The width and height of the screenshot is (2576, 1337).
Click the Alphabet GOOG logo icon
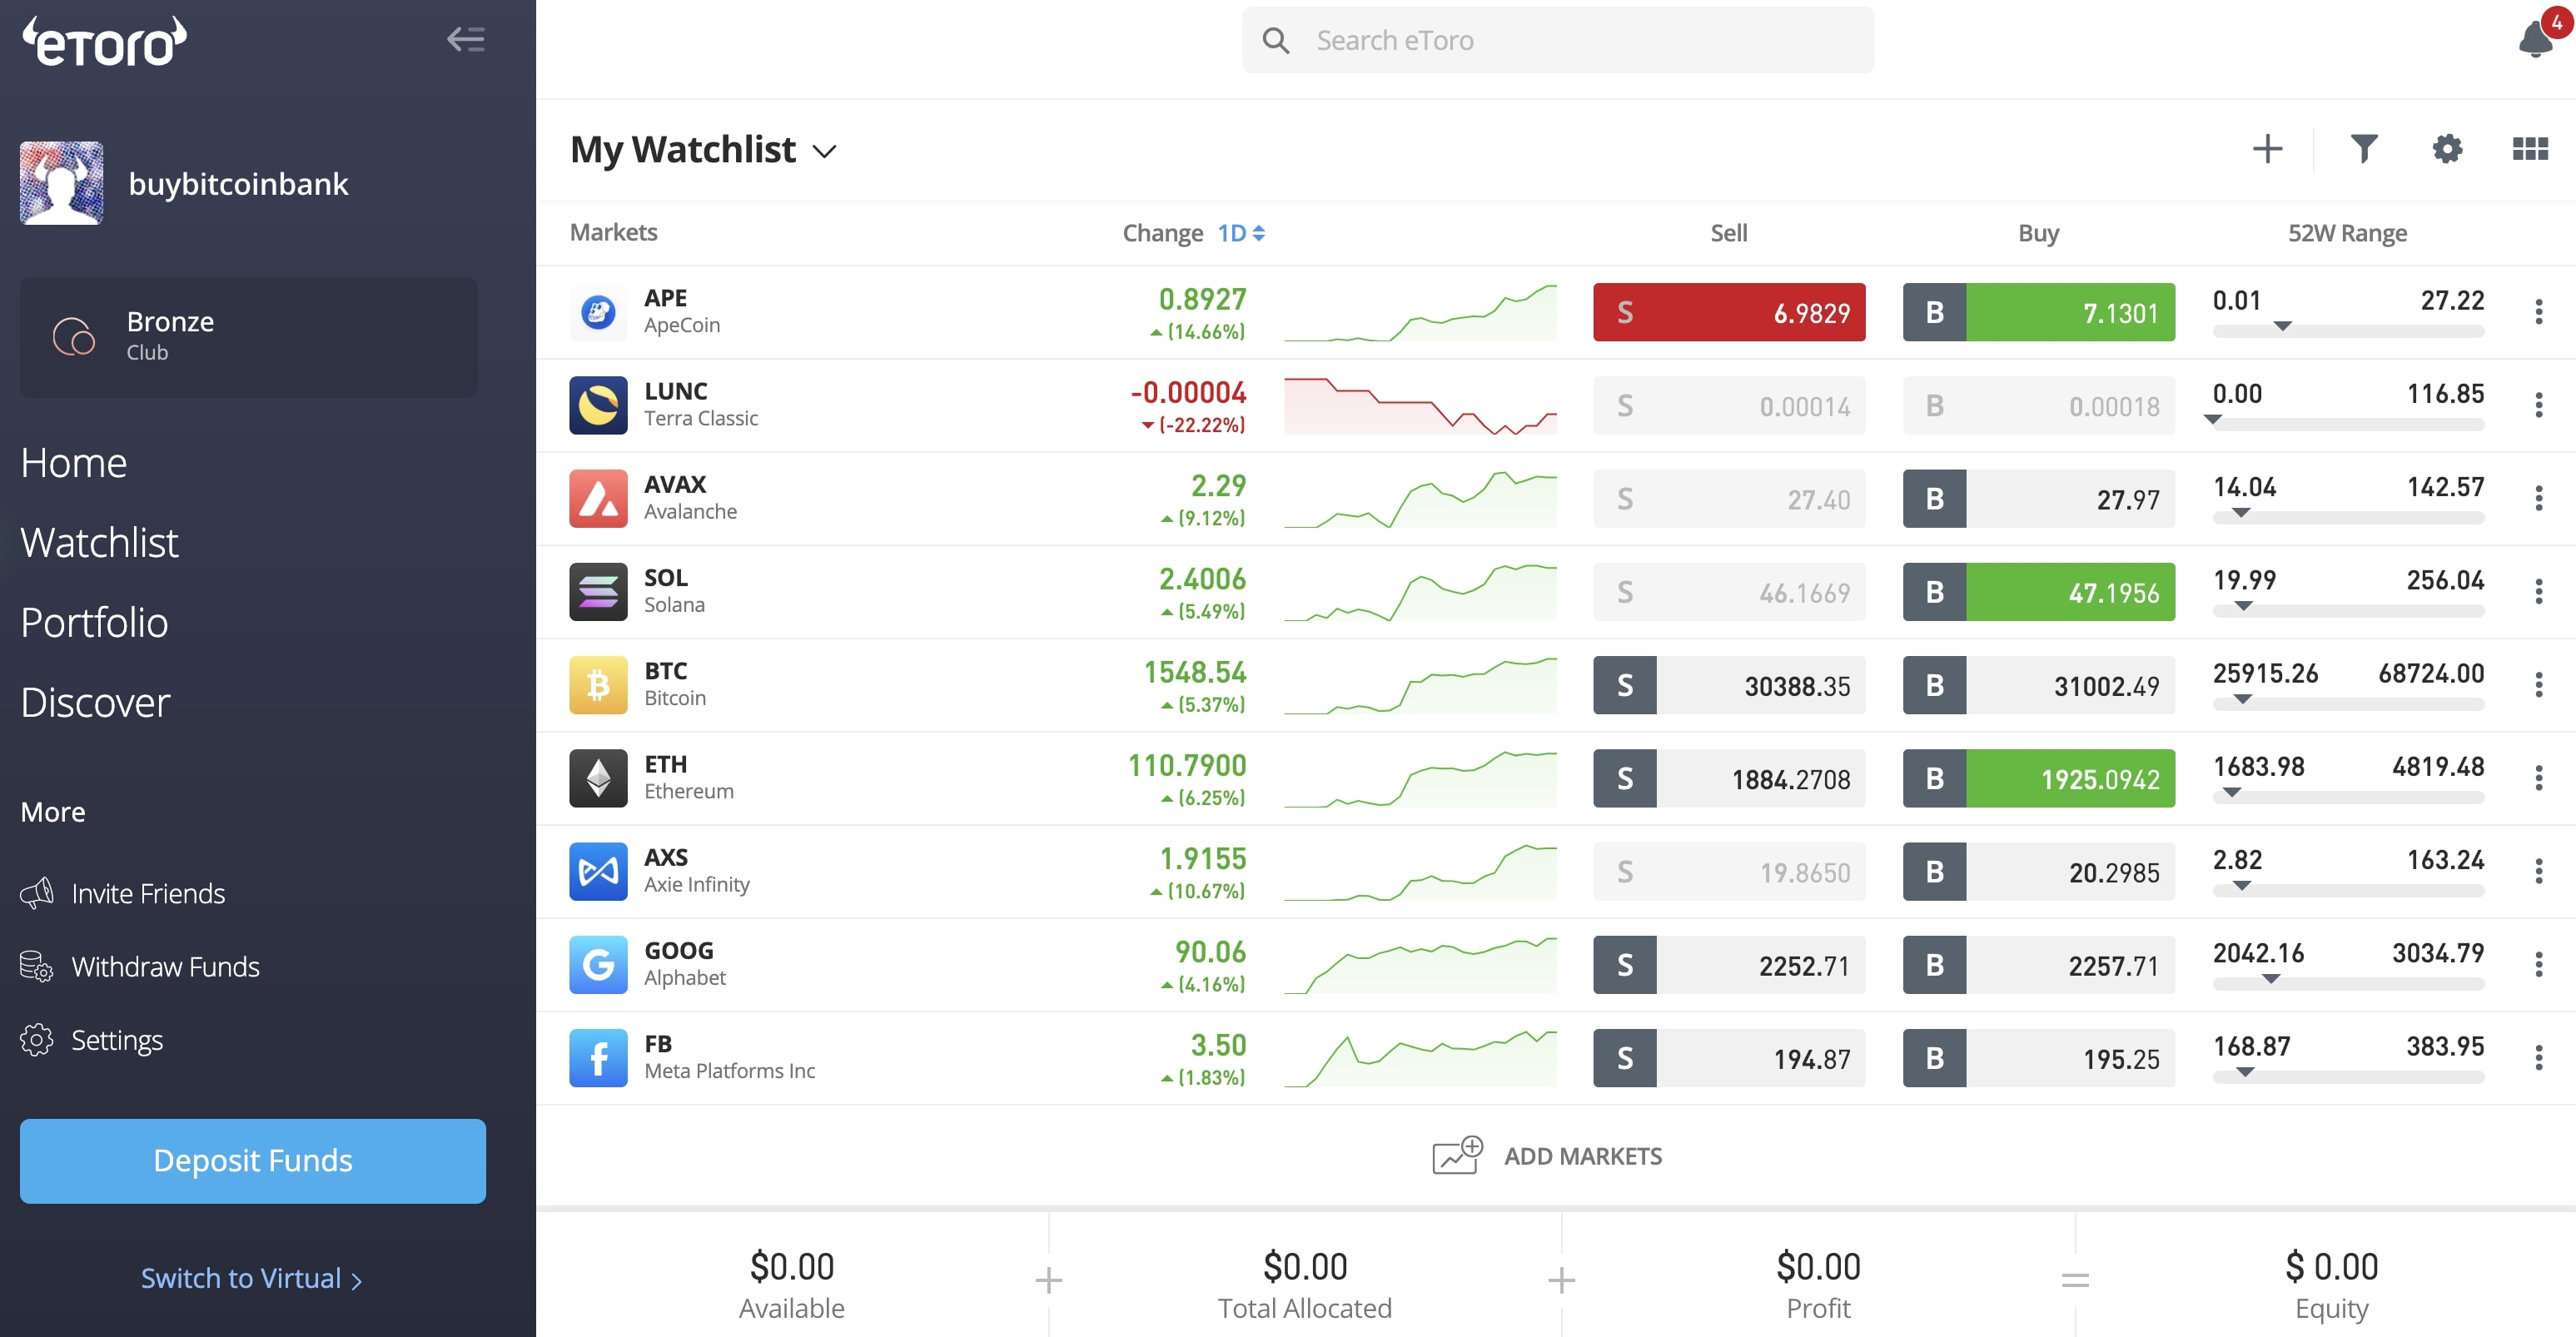598,965
